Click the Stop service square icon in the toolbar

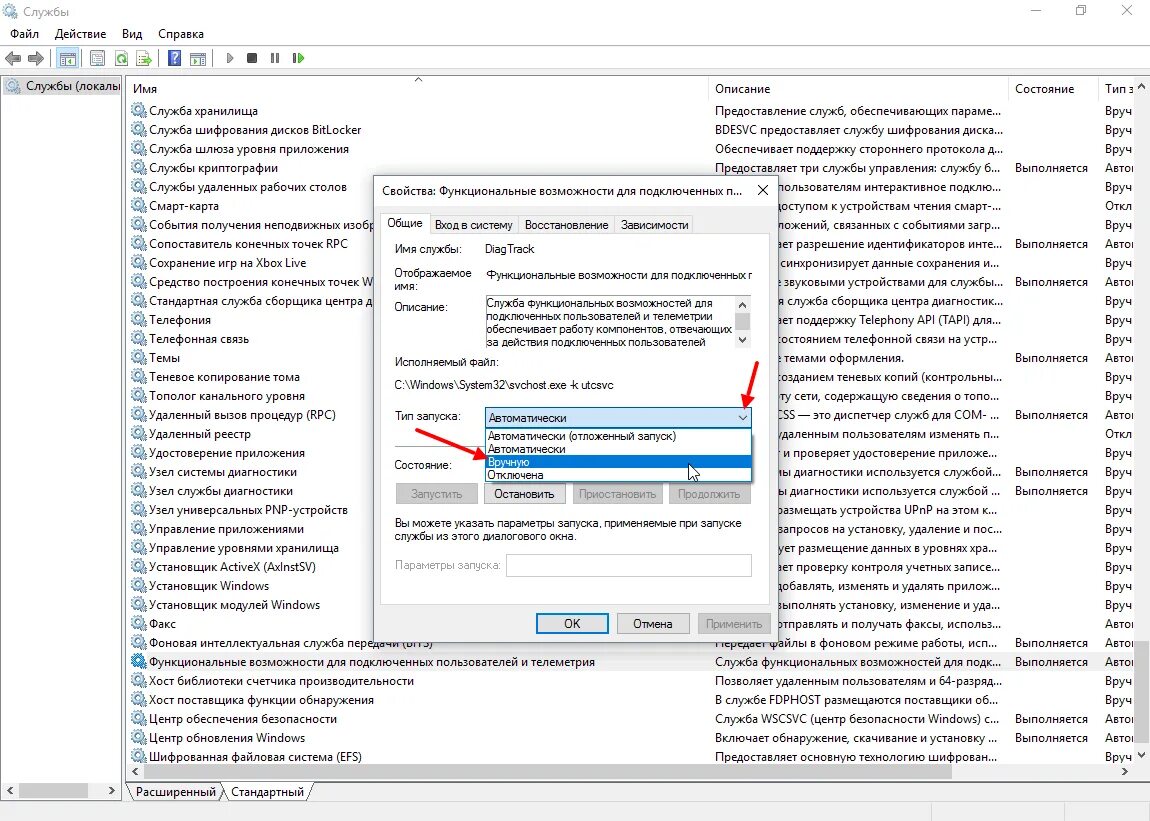coord(252,58)
